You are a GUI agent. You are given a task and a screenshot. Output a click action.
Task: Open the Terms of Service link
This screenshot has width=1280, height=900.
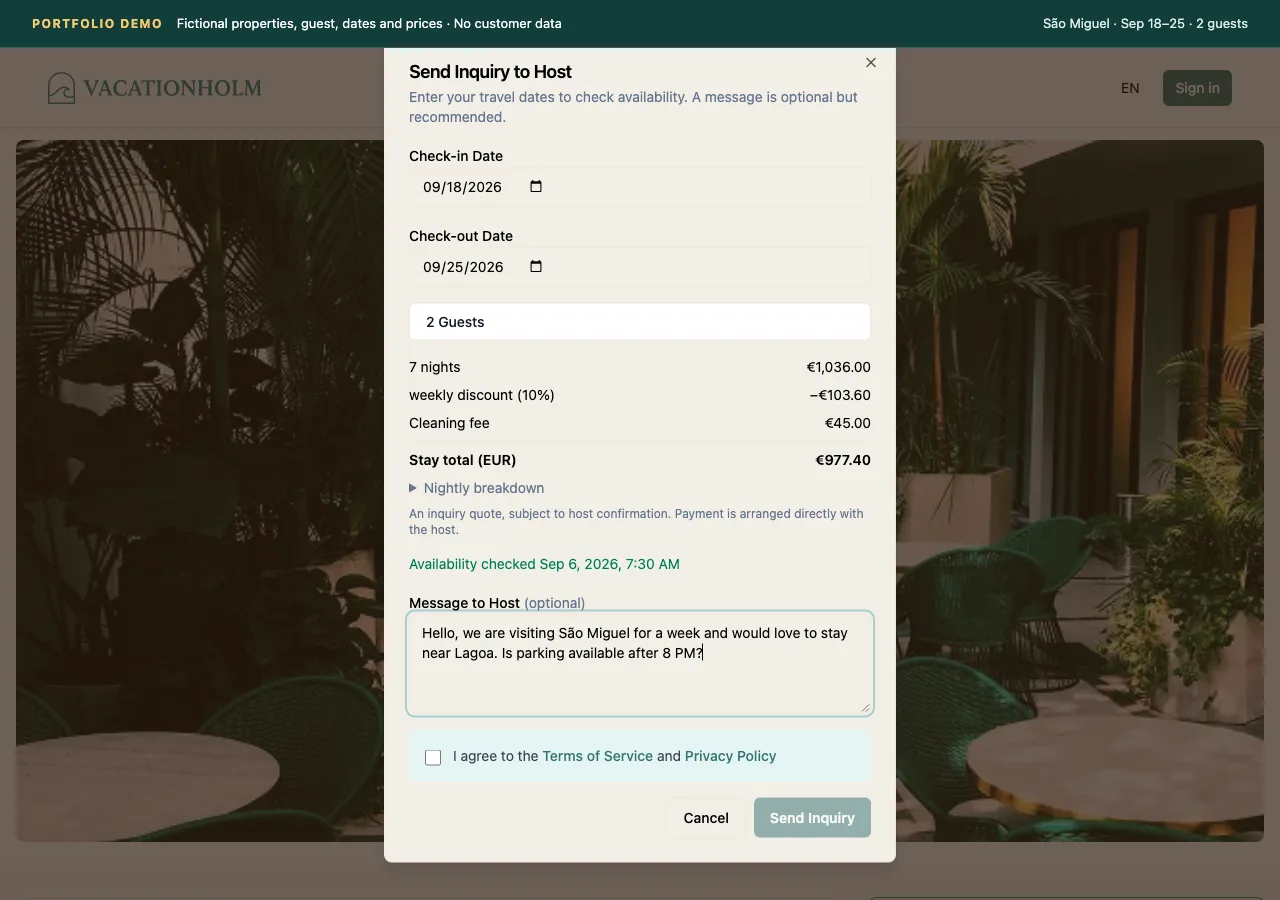tap(597, 756)
